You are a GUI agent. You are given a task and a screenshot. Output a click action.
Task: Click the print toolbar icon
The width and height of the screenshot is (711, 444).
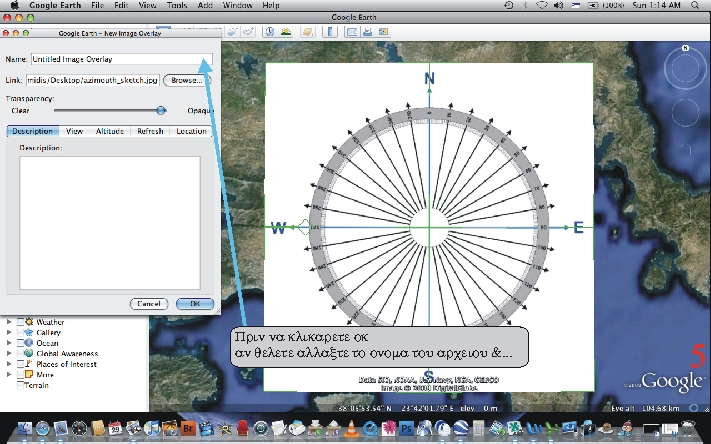368,32
